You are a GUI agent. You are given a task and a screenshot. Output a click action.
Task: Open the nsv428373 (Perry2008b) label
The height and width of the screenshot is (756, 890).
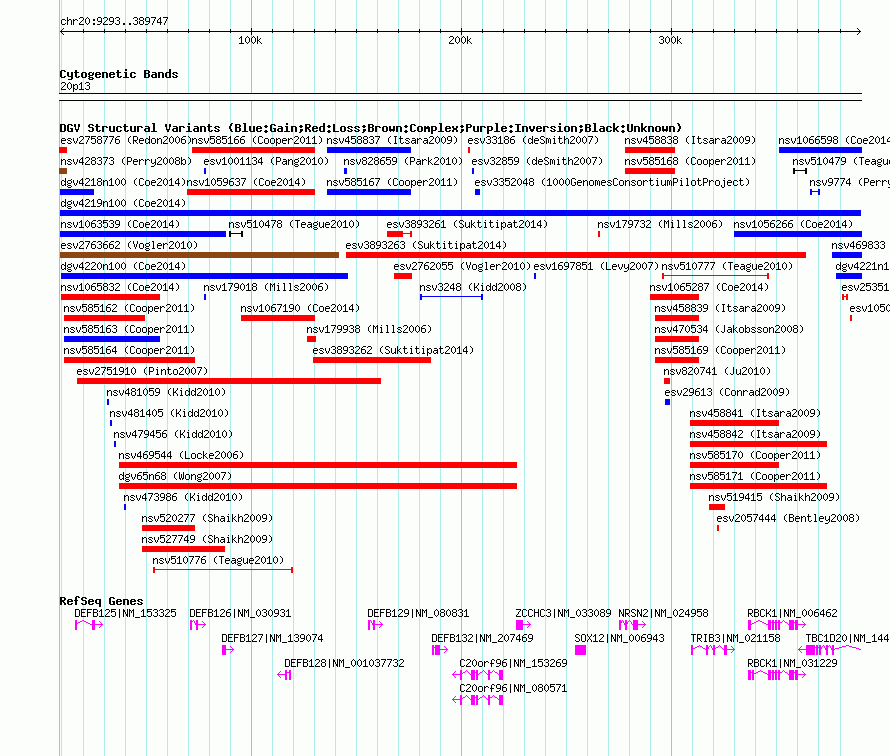click(127, 161)
